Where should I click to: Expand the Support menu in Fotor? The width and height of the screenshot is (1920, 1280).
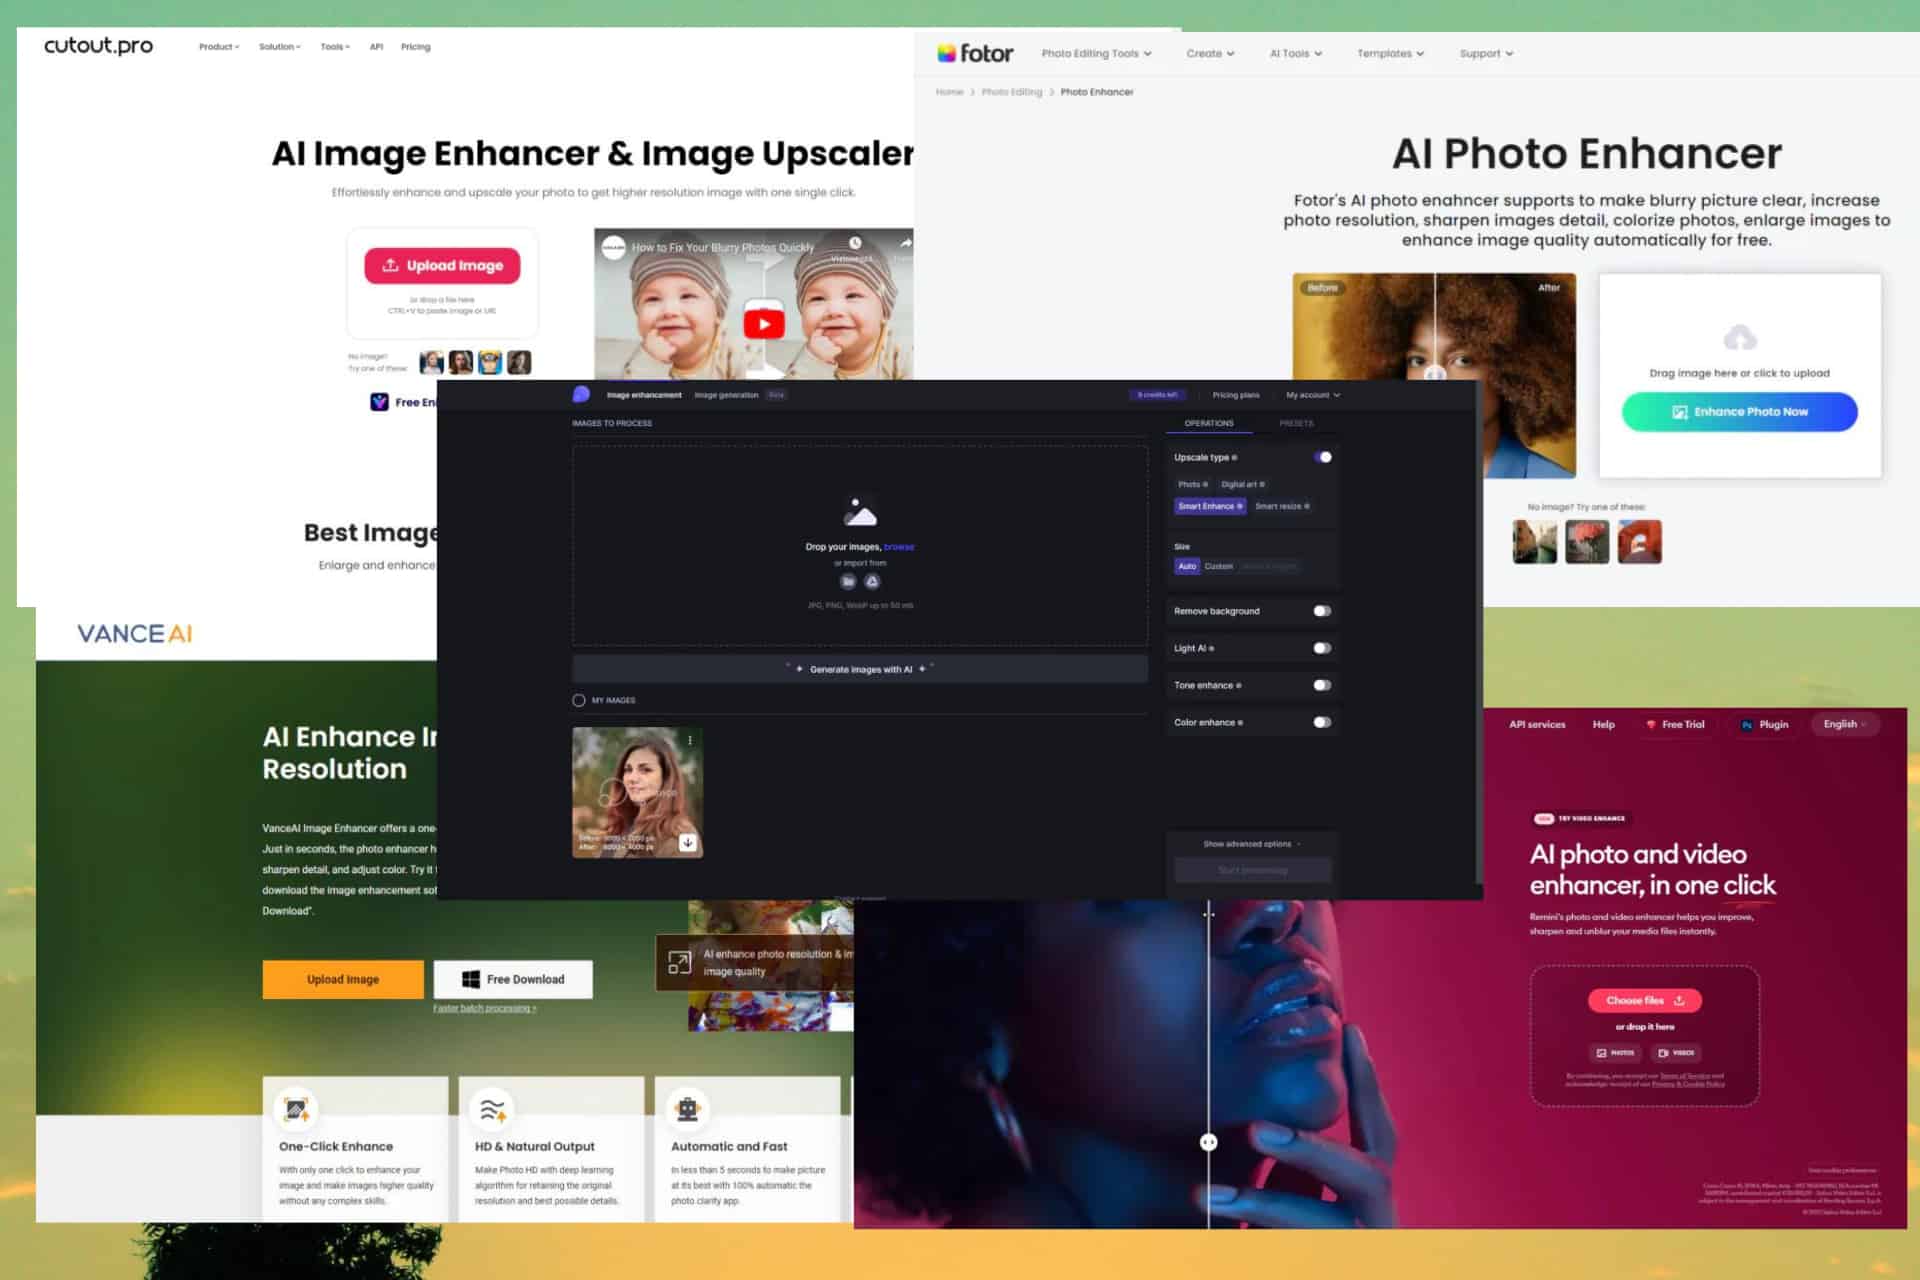pos(1486,54)
